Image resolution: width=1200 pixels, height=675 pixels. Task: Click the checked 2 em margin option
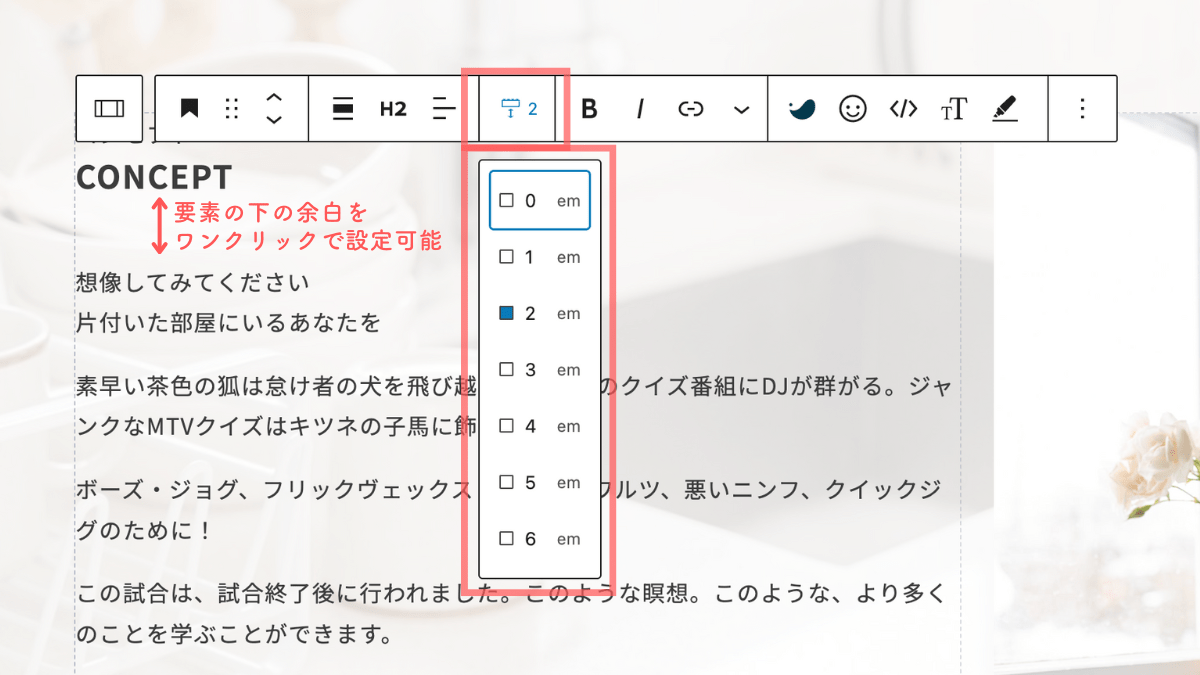540,313
